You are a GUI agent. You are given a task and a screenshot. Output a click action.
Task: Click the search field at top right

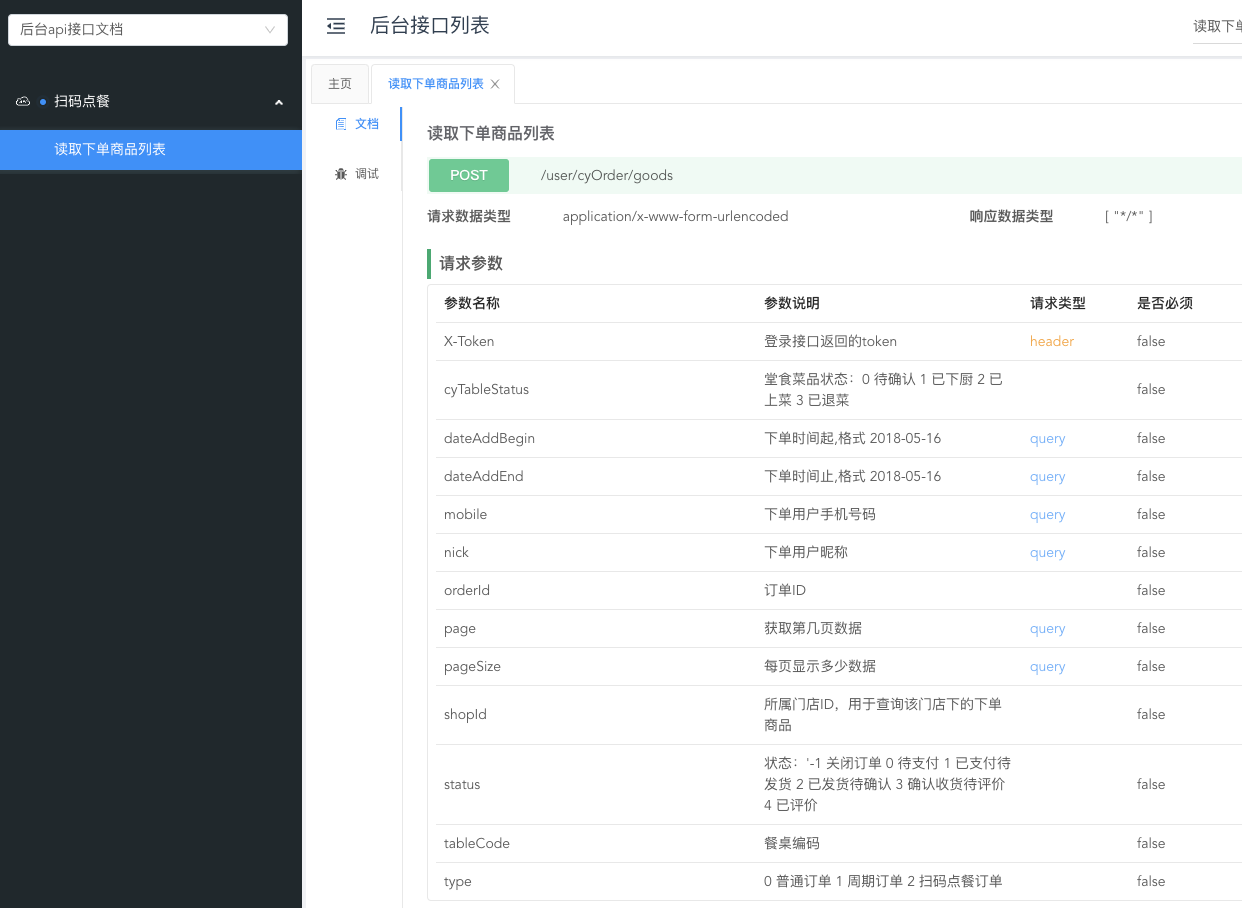(x=1217, y=26)
